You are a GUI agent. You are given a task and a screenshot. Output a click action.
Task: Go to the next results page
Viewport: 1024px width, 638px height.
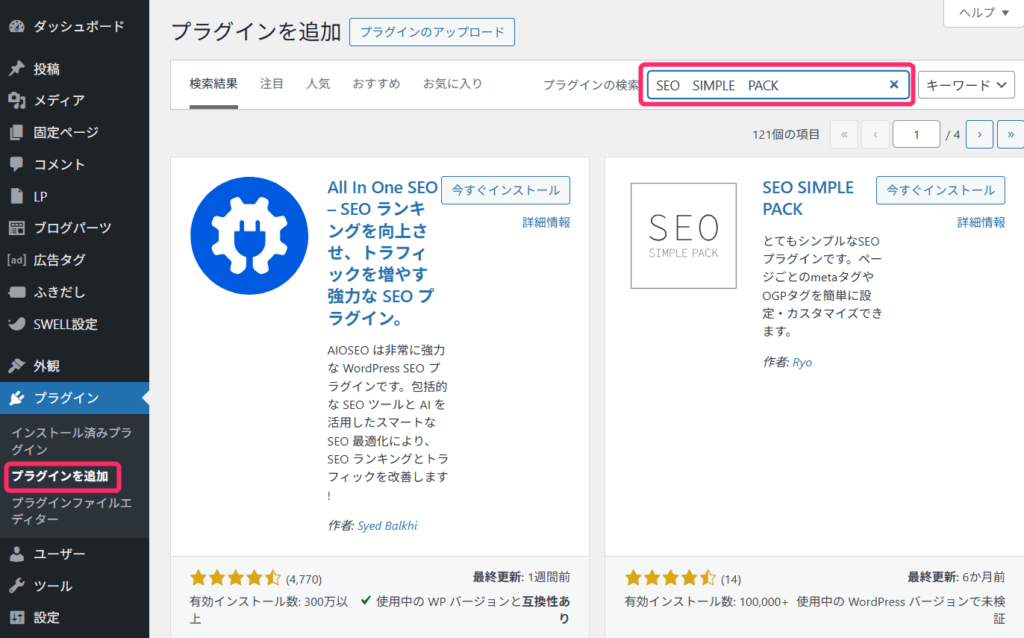979,135
